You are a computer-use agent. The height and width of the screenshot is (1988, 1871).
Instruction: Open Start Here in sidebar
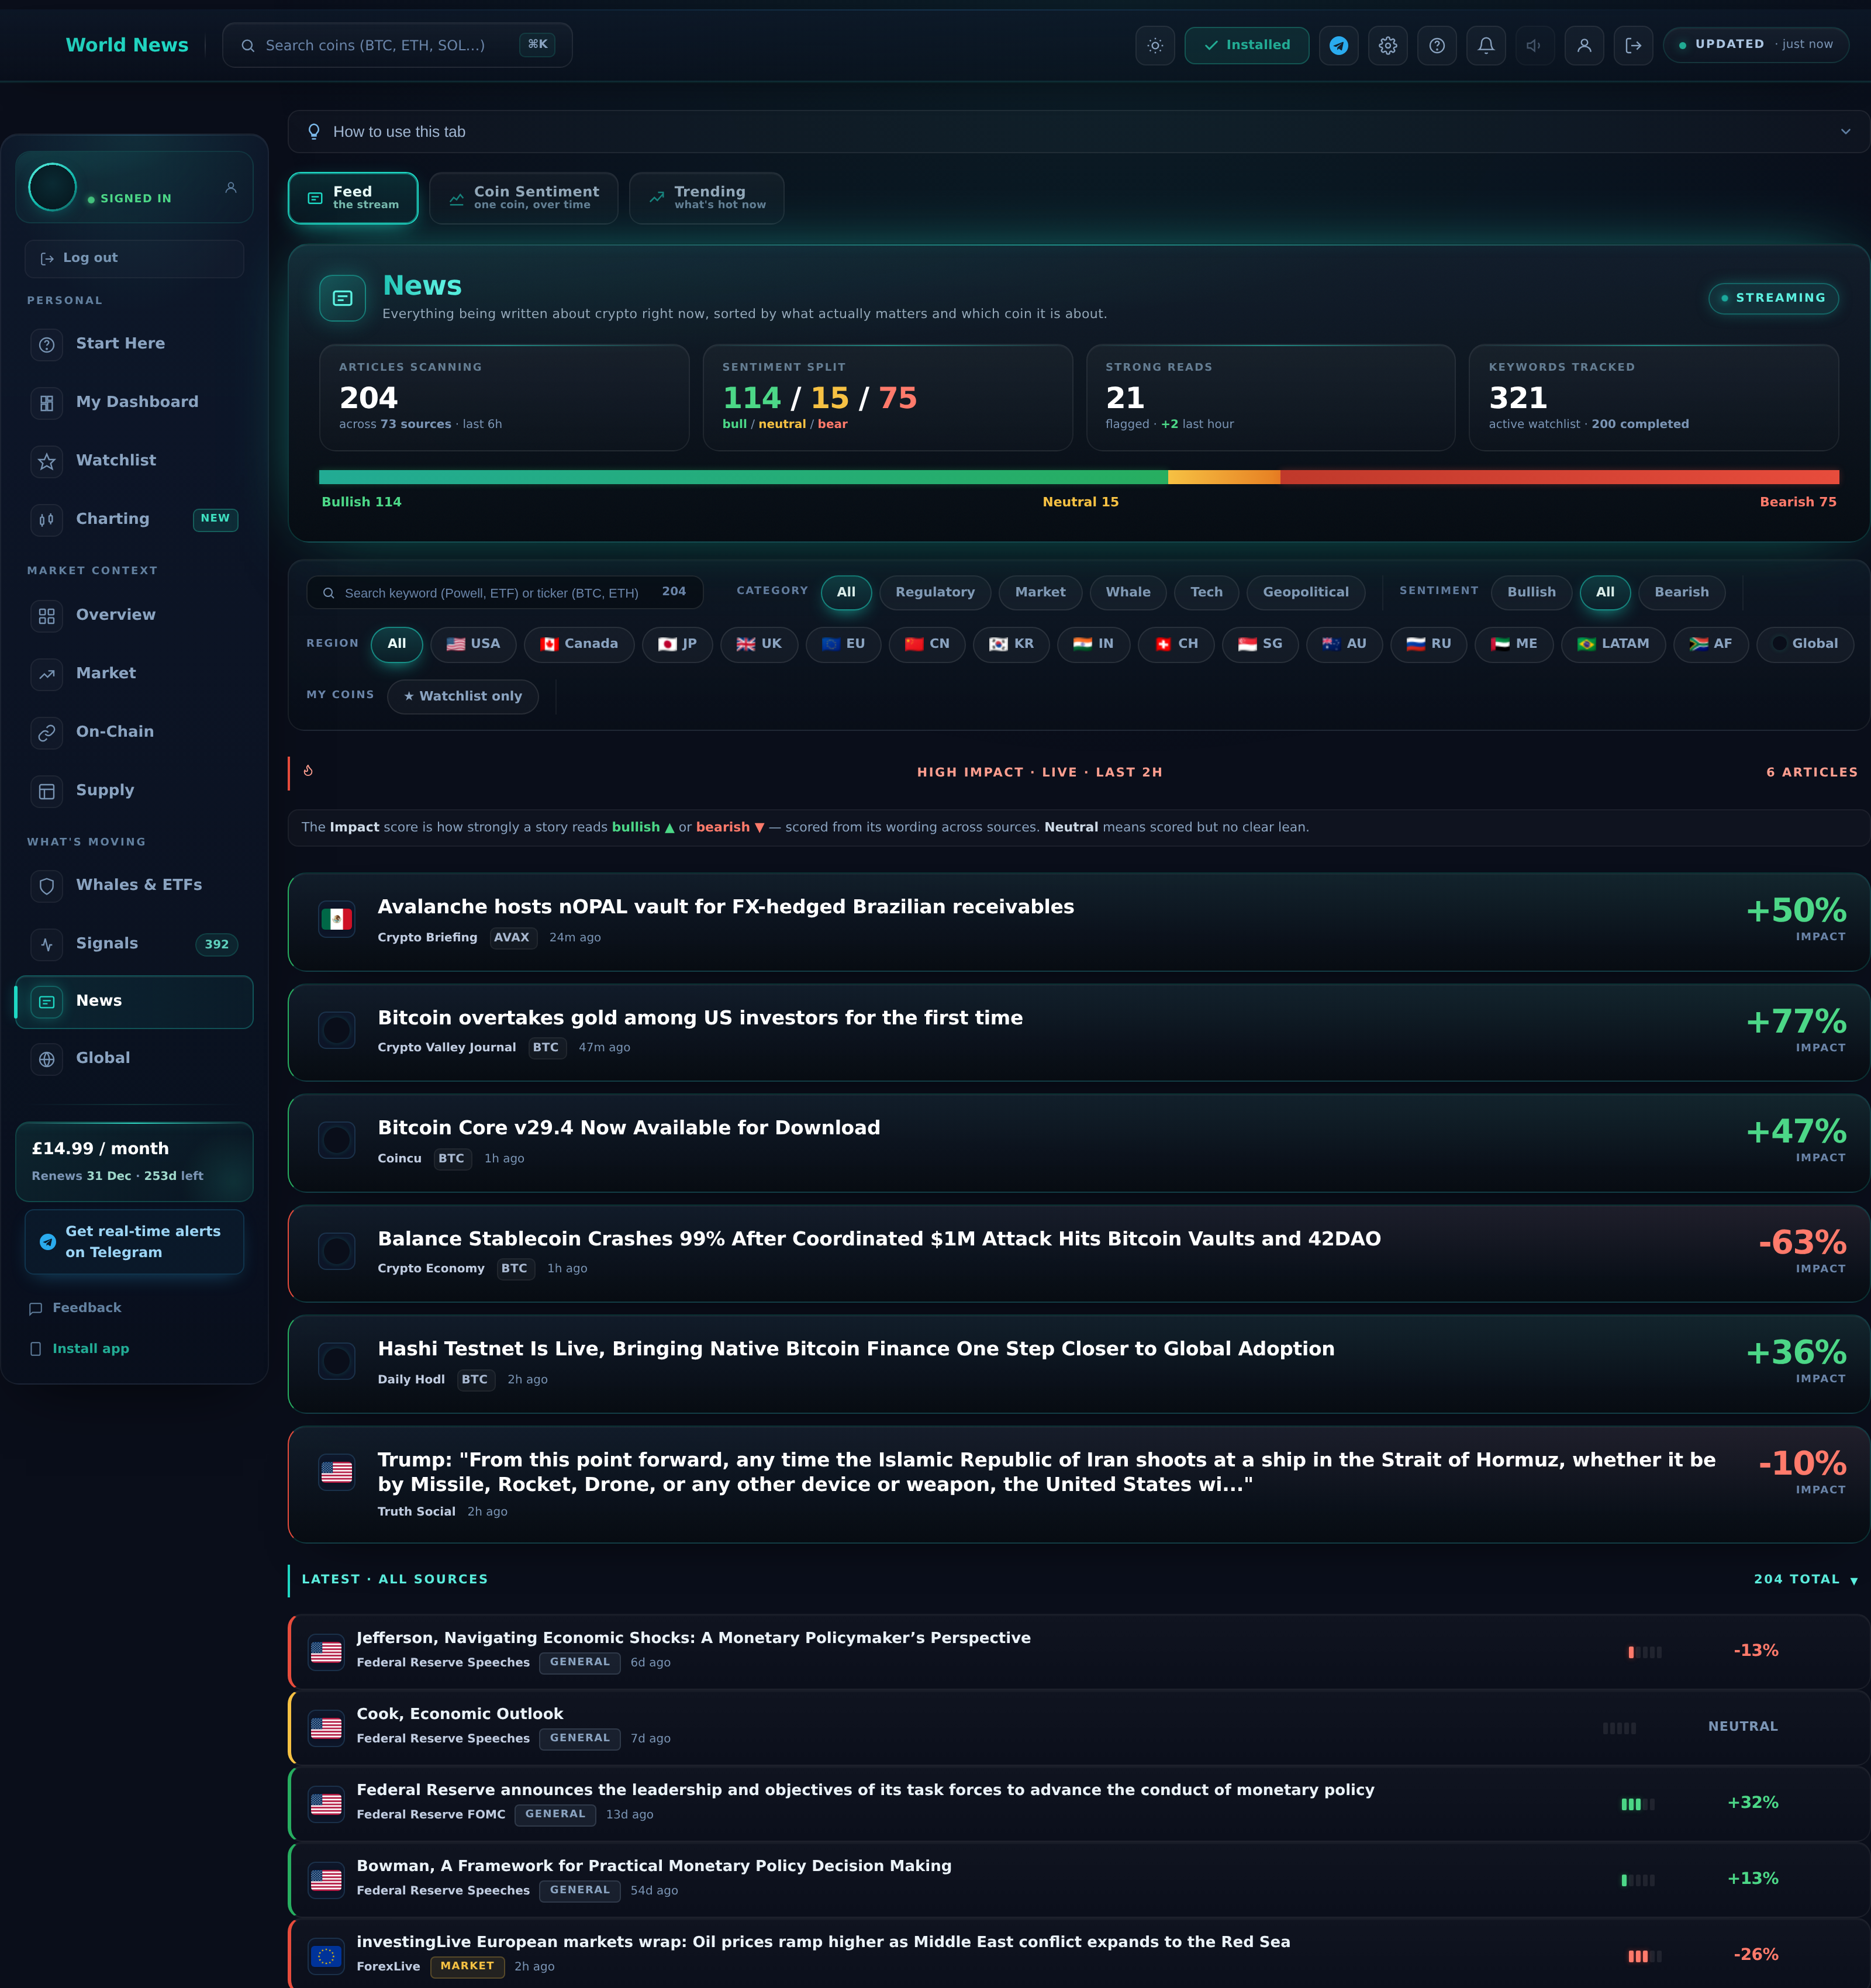(134, 344)
